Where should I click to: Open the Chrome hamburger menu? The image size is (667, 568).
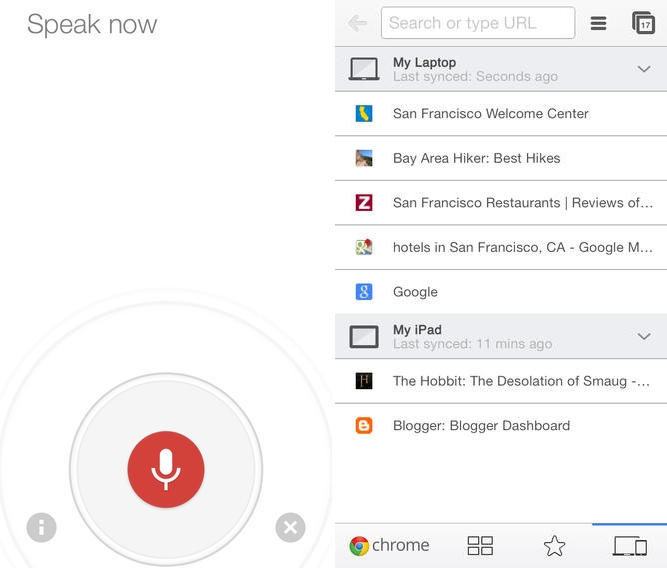coord(598,23)
